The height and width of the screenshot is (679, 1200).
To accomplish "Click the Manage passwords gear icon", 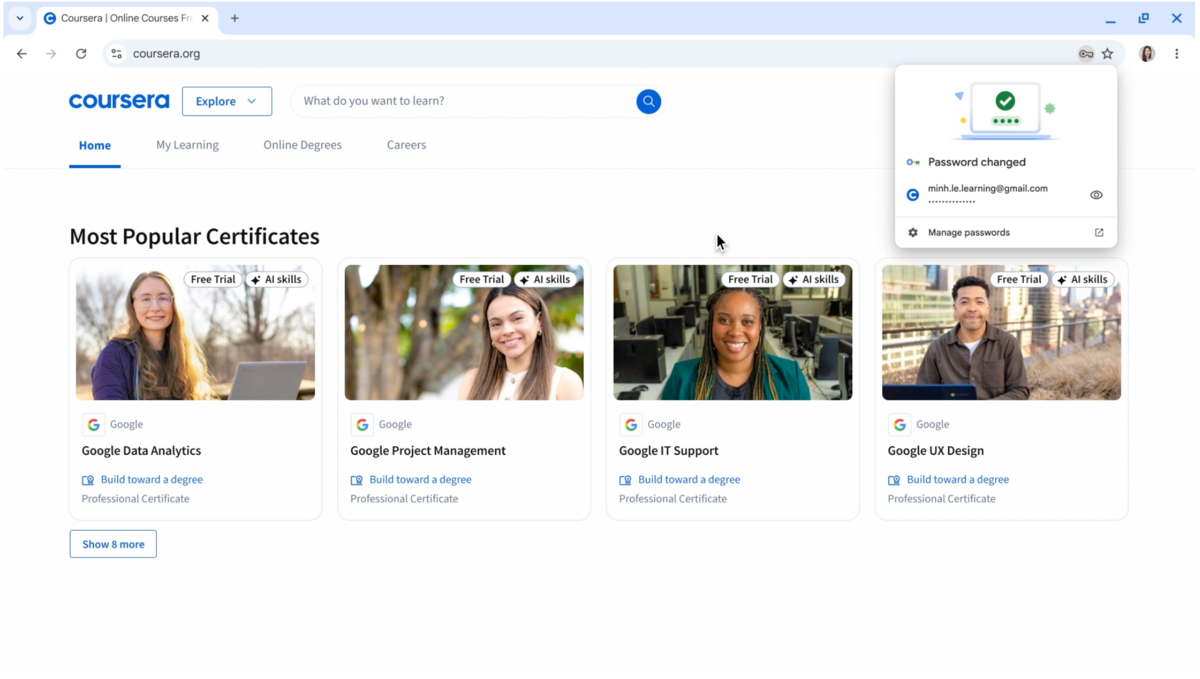I will (913, 232).
